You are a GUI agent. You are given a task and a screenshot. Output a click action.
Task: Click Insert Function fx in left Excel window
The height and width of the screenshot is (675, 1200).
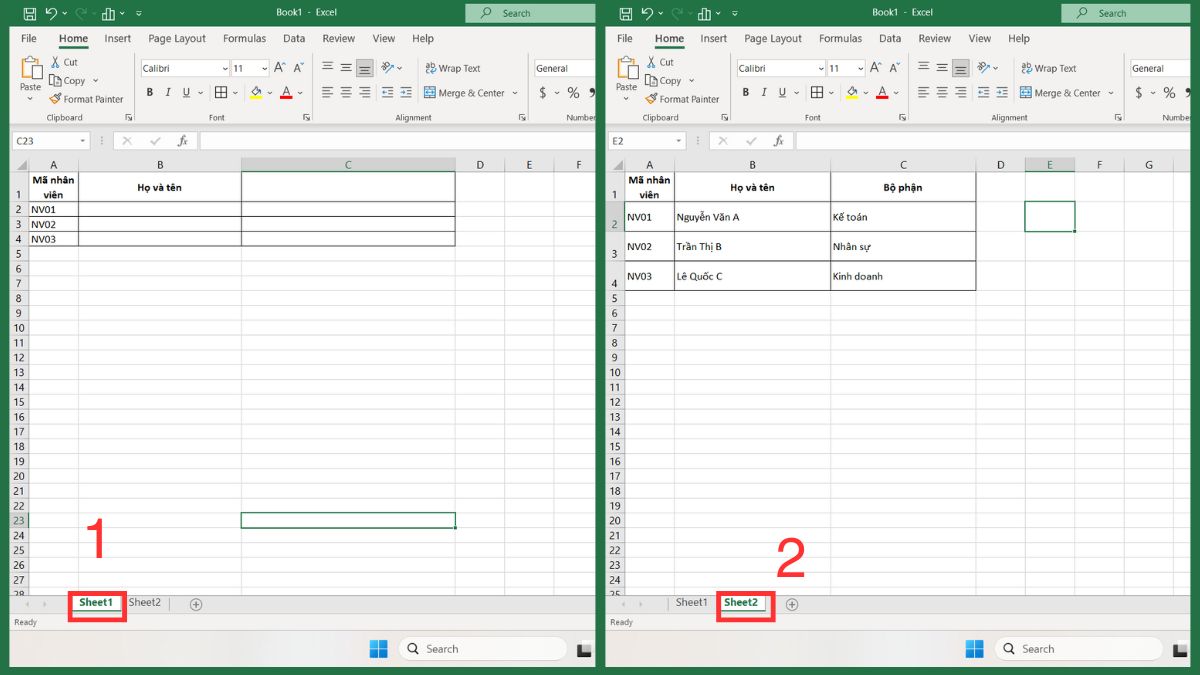coord(182,141)
